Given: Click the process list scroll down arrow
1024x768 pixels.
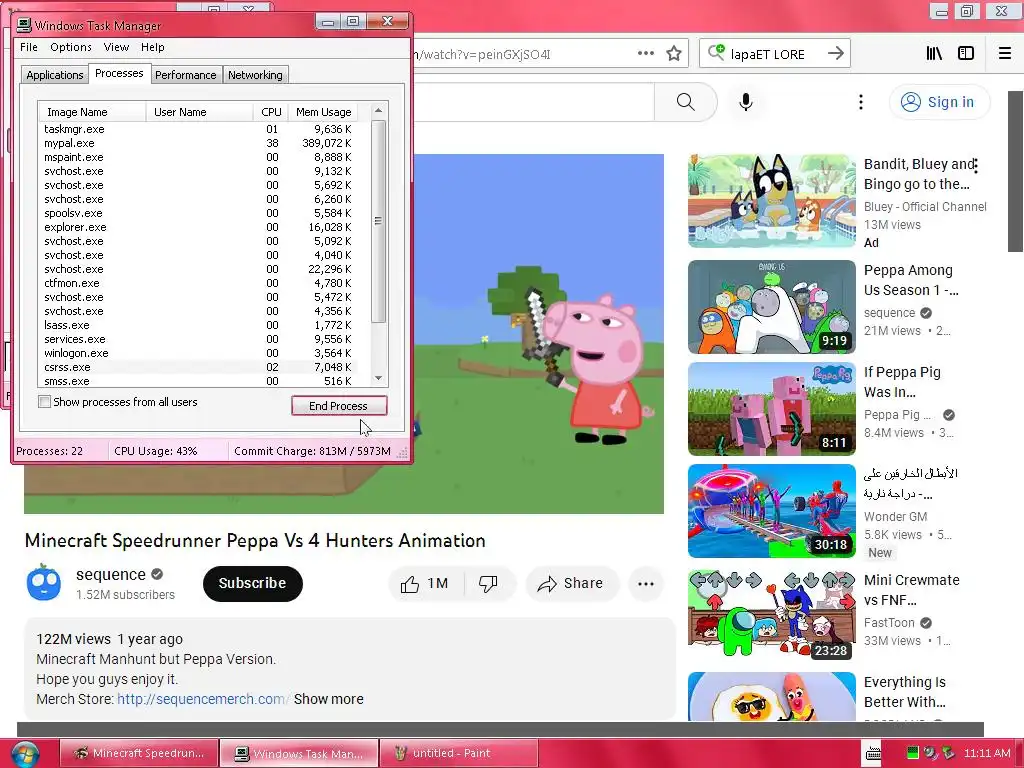Looking at the screenshot, I should 378,378.
